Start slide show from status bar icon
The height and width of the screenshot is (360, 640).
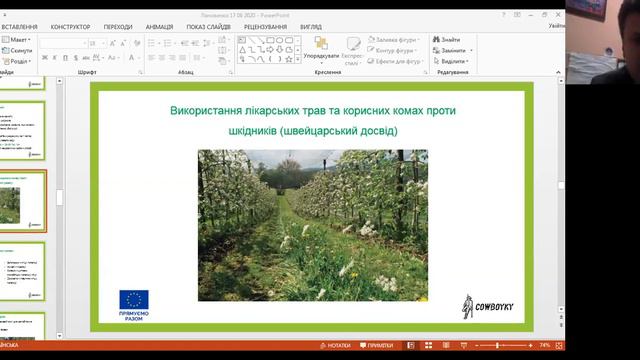tap(464, 345)
